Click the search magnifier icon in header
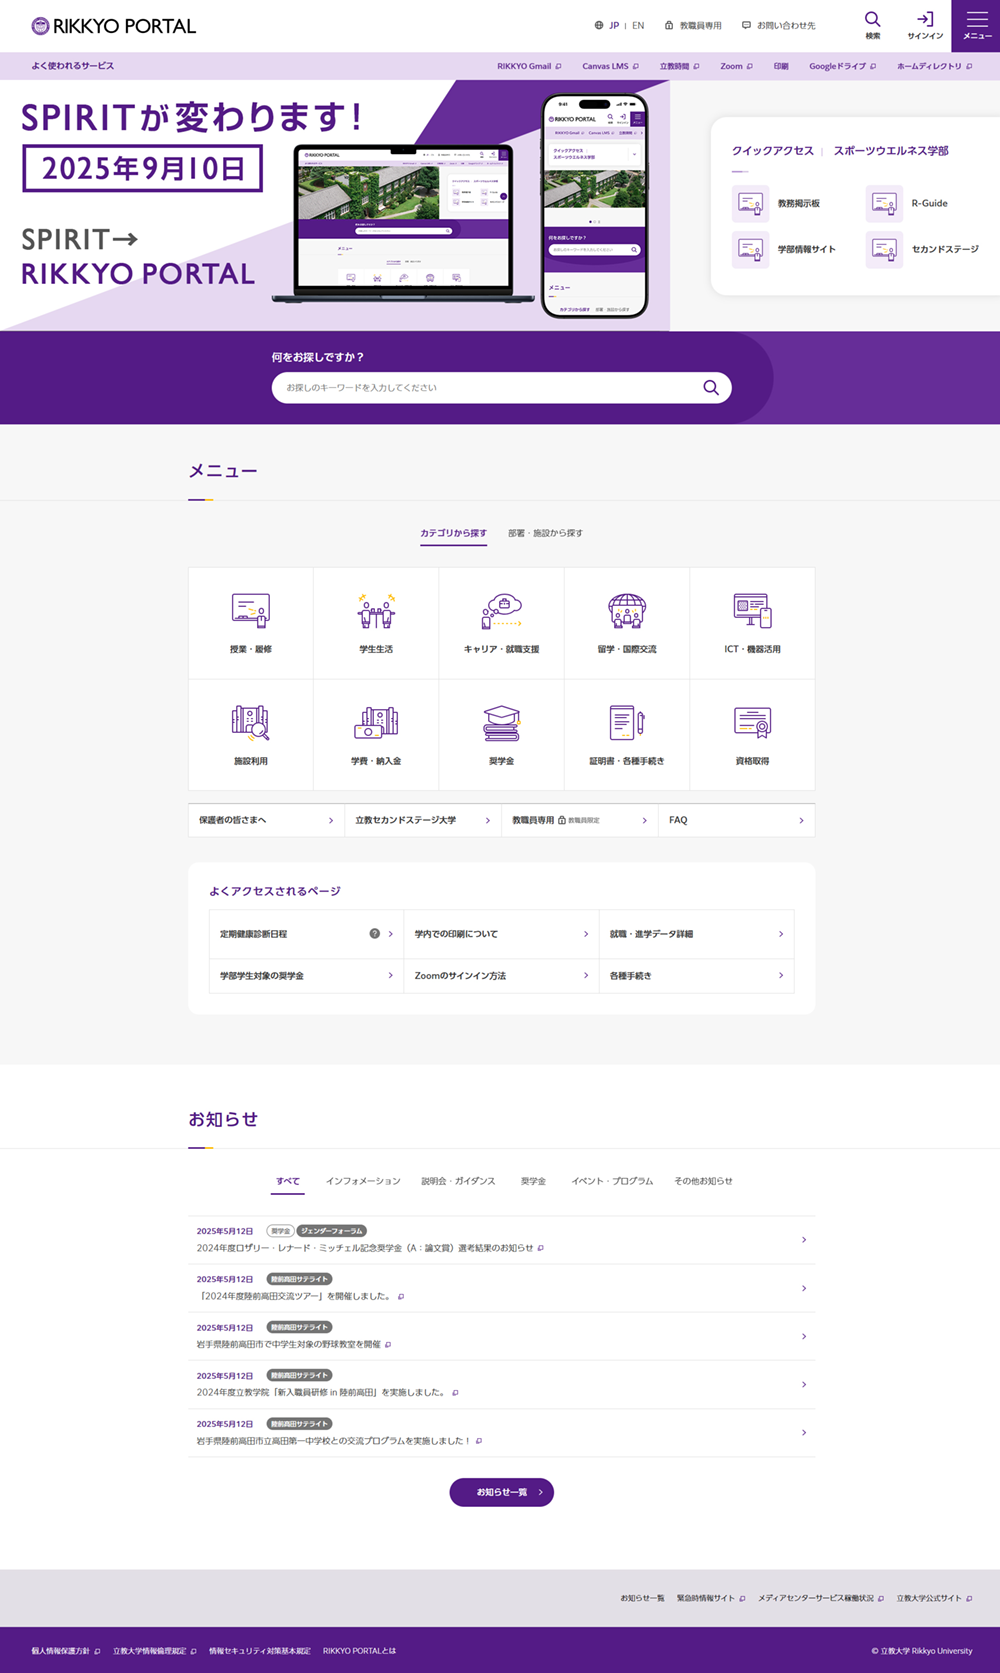 (873, 20)
